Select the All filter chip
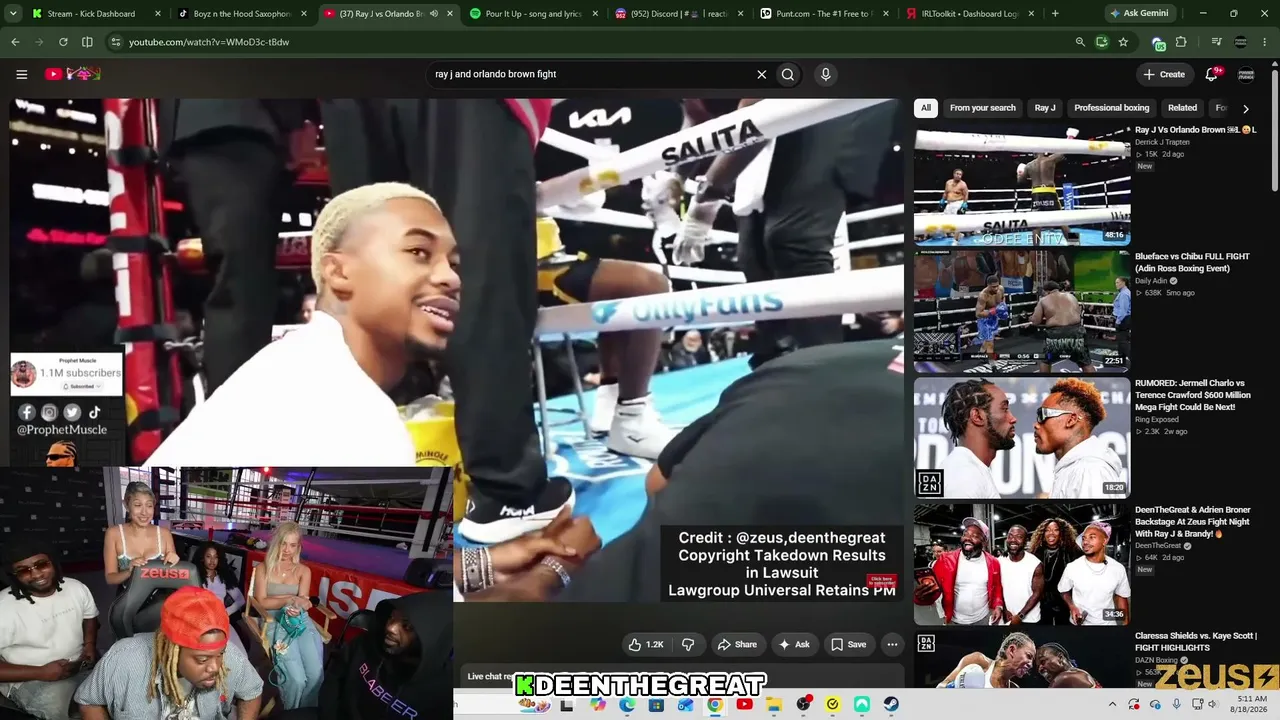 [x=926, y=108]
